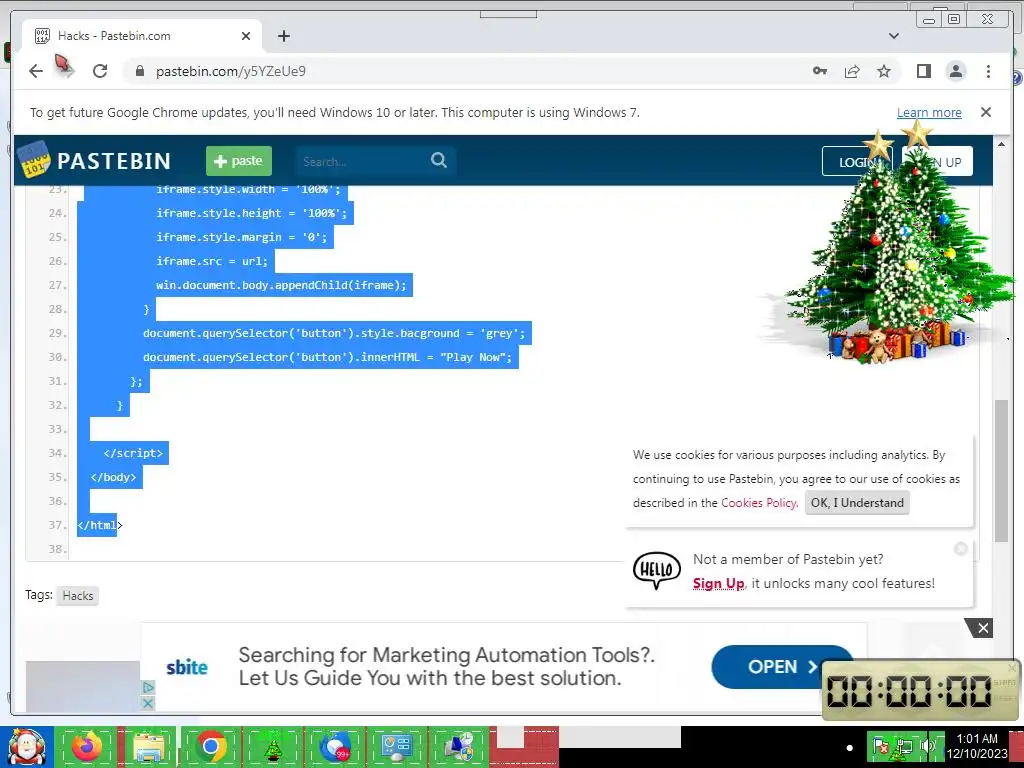Reload the Pastebin page
This screenshot has height=768, width=1024.
pyautogui.click(x=100, y=71)
